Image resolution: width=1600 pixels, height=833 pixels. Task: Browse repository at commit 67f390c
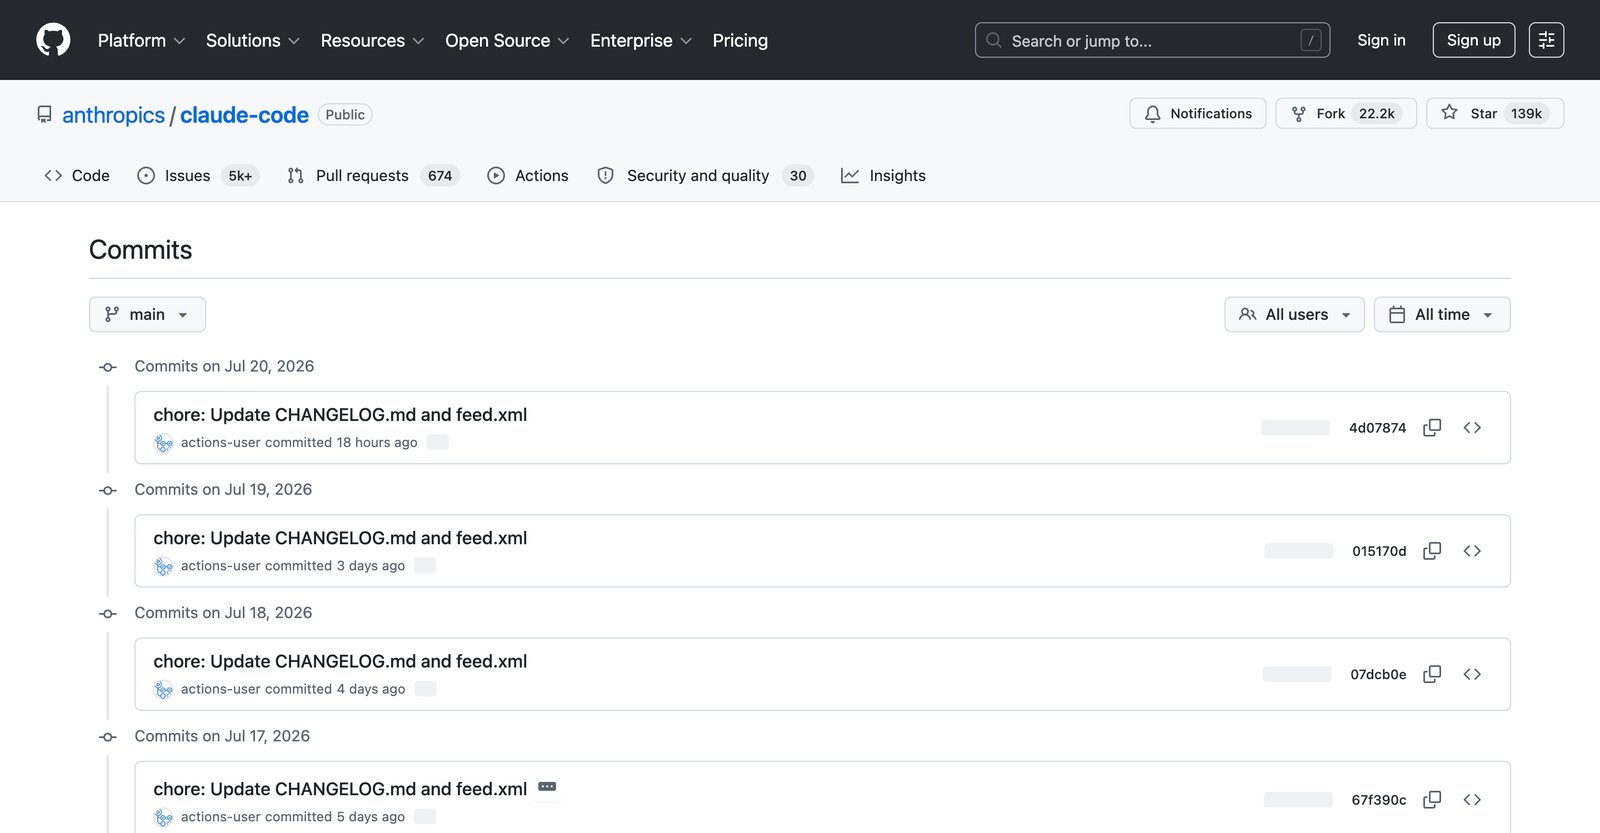1472,799
